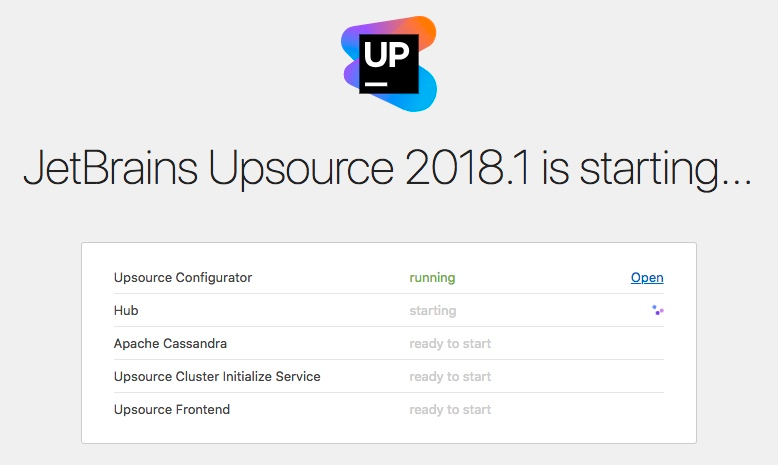778x465 pixels.
Task: Click the Upsource logo at the top
Action: [388, 64]
